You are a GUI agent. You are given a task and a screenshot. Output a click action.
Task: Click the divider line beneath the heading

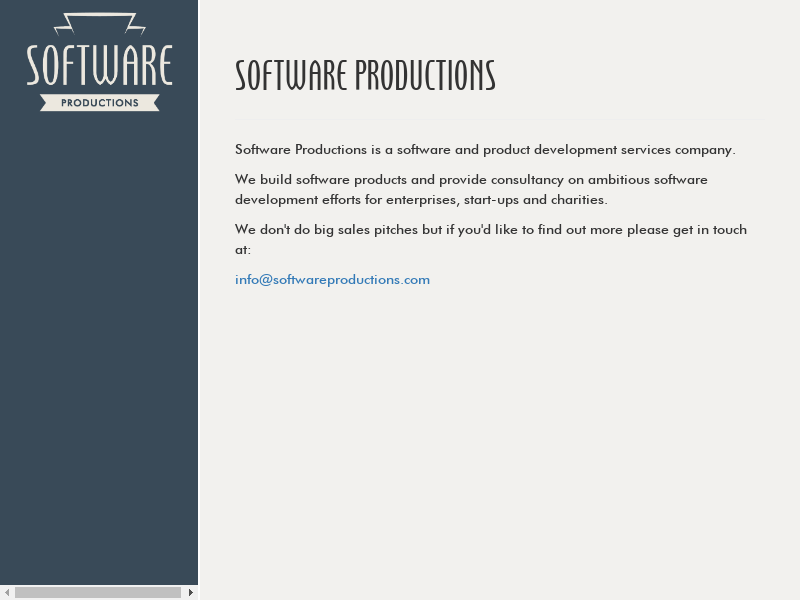pyautogui.click(x=497, y=119)
